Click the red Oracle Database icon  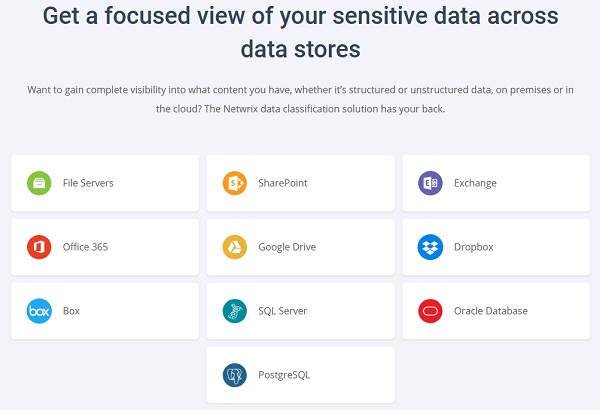(430, 311)
